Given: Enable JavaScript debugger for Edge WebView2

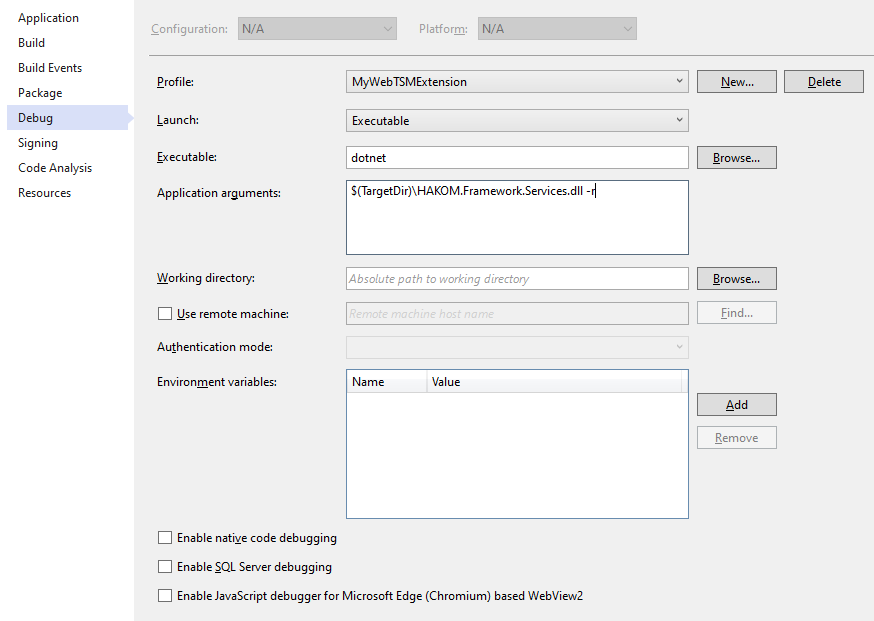Looking at the screenshot, I should (165, 596).
